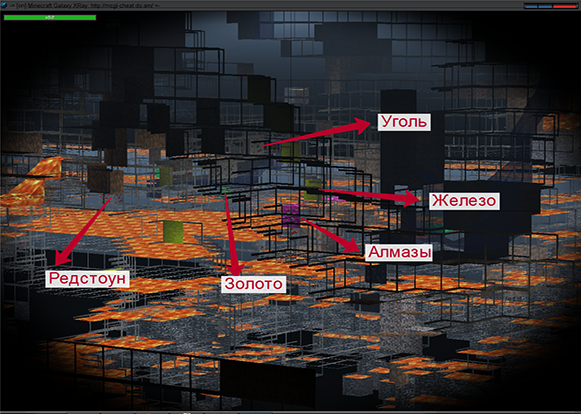Viewport: 581px width, 414px height.
Task: Click the green progress bar at top
Action: point(50,17)
